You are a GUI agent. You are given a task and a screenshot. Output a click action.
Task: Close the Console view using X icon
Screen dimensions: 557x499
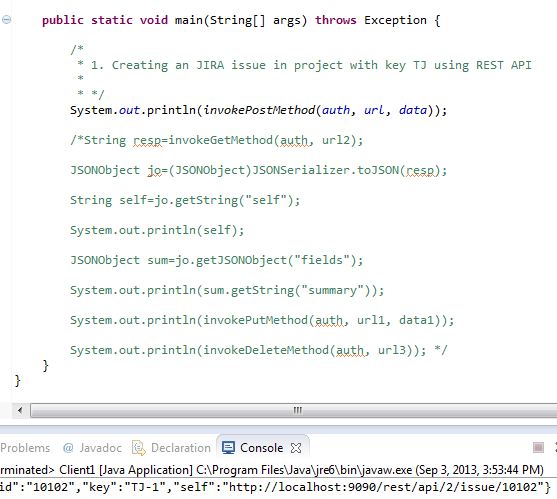tap(296, 448)
